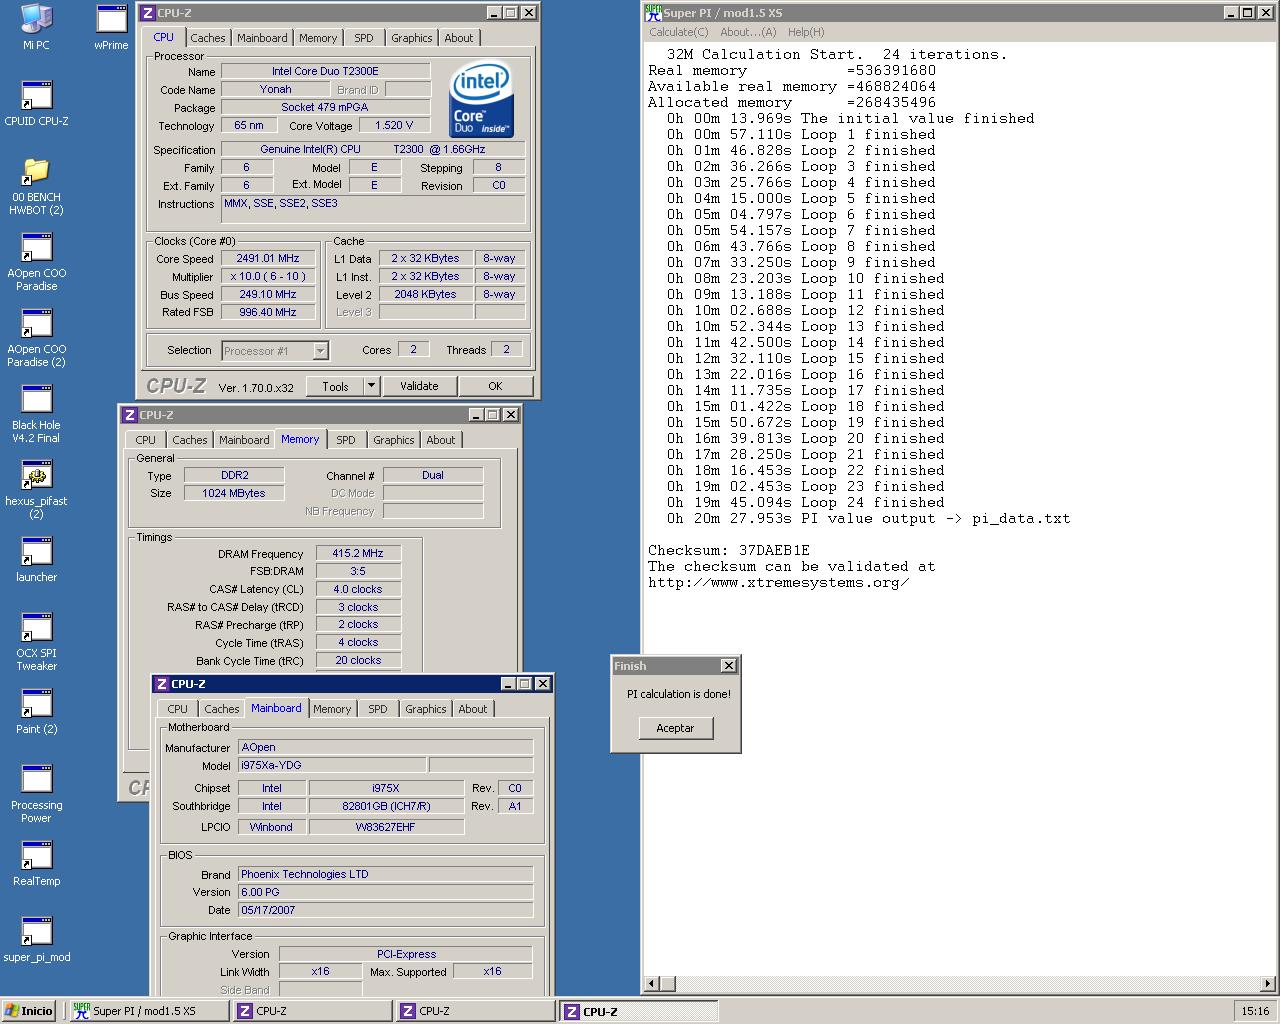Image resolution: width=1280 pixels, height=1024 pixels.
Task: Open the Help(H) menu in Super PI
Action: (x=806, y=32)
